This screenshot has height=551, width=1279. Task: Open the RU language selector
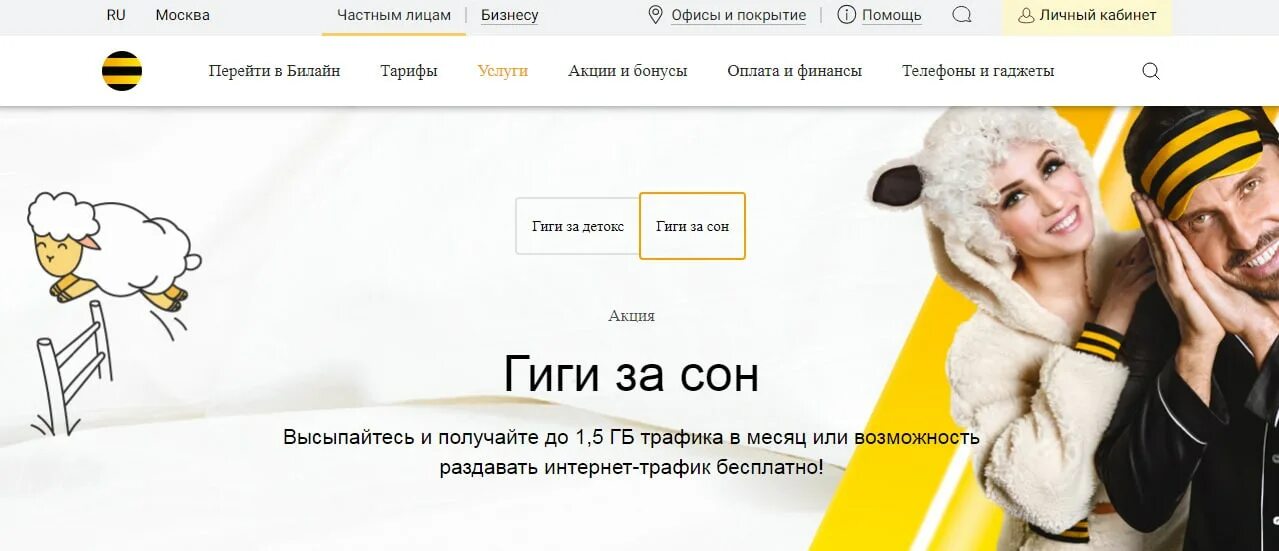click(x=116, y=15)
